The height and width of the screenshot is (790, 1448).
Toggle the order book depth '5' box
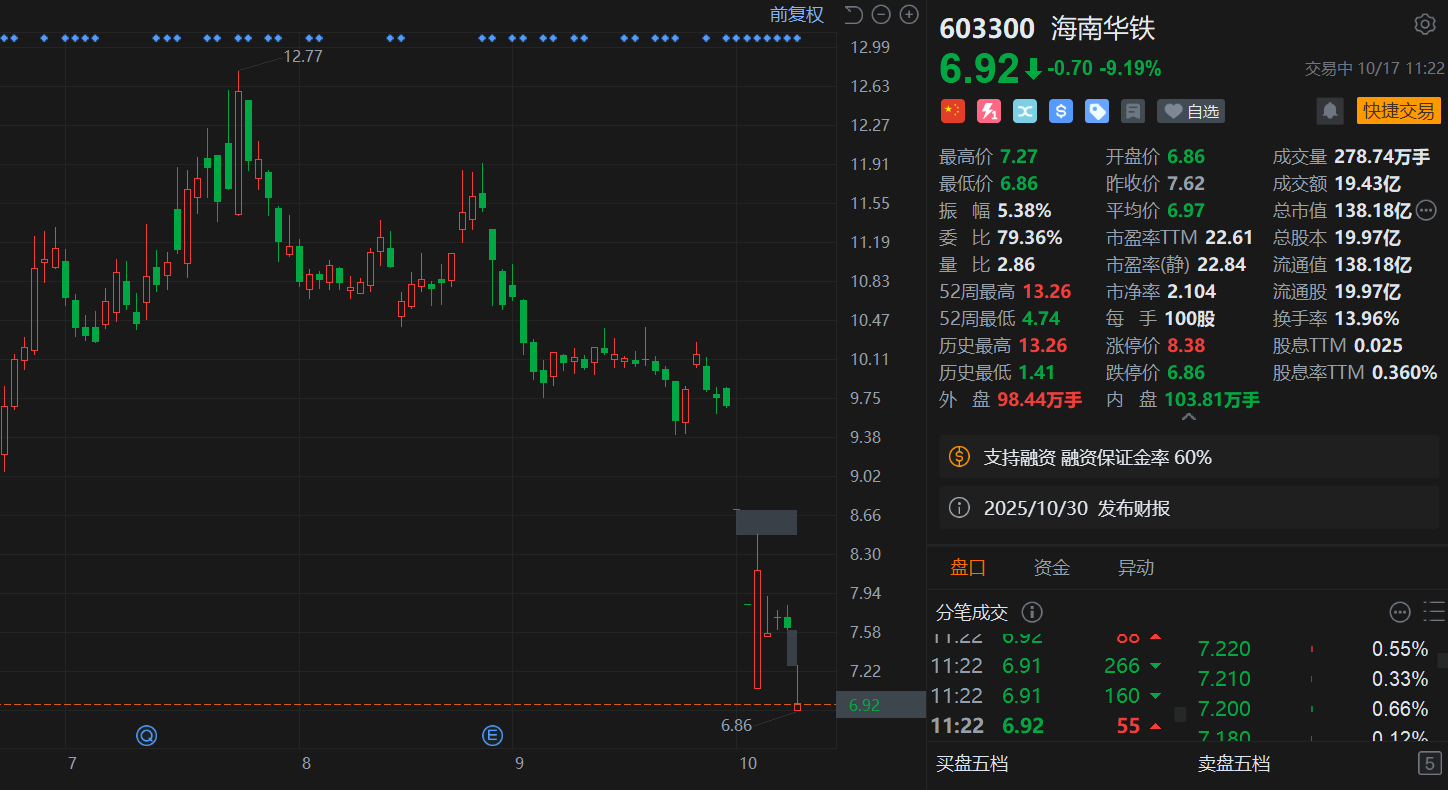tap(1430, 764)
